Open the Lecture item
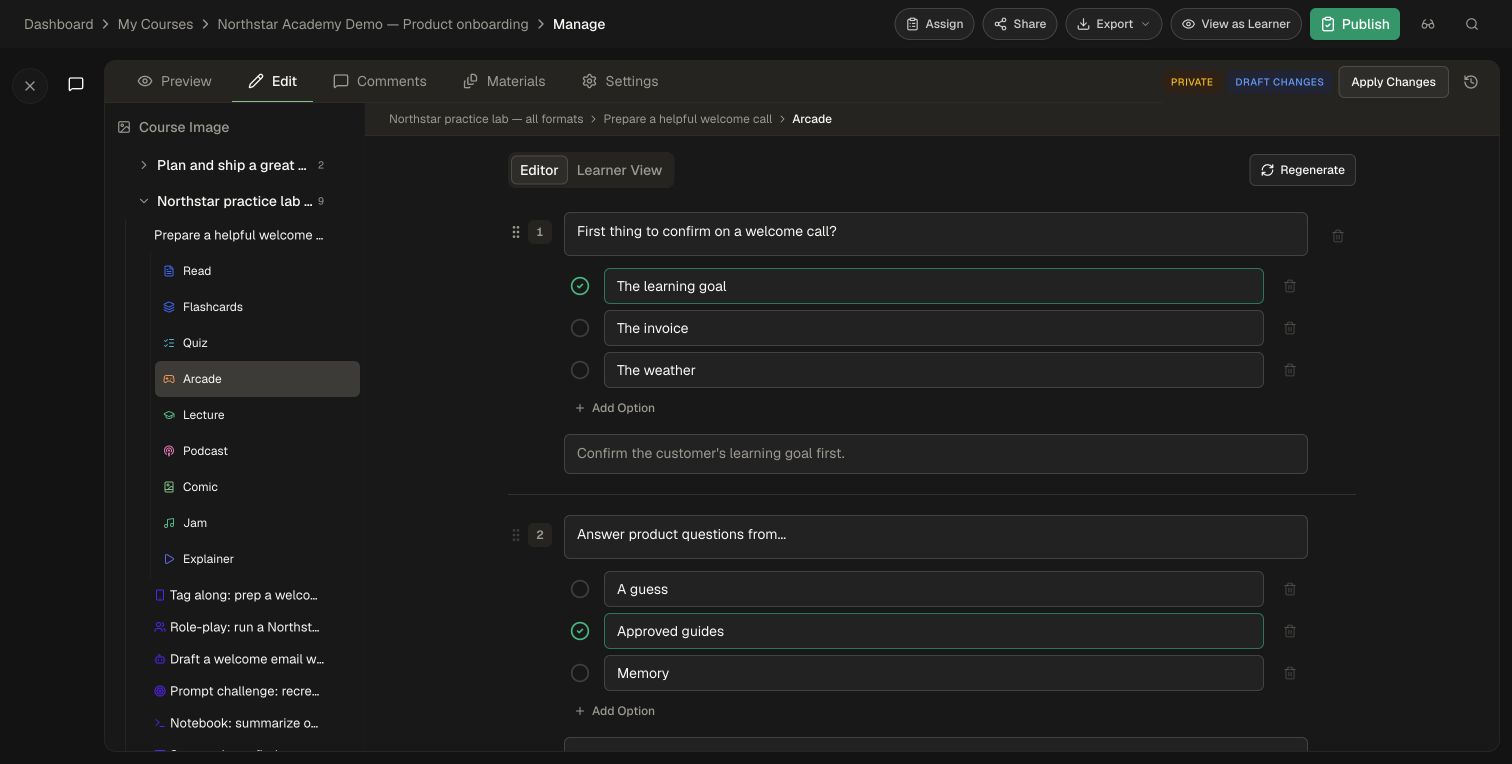Screen dimensions: 1512x764 [257, 415]
